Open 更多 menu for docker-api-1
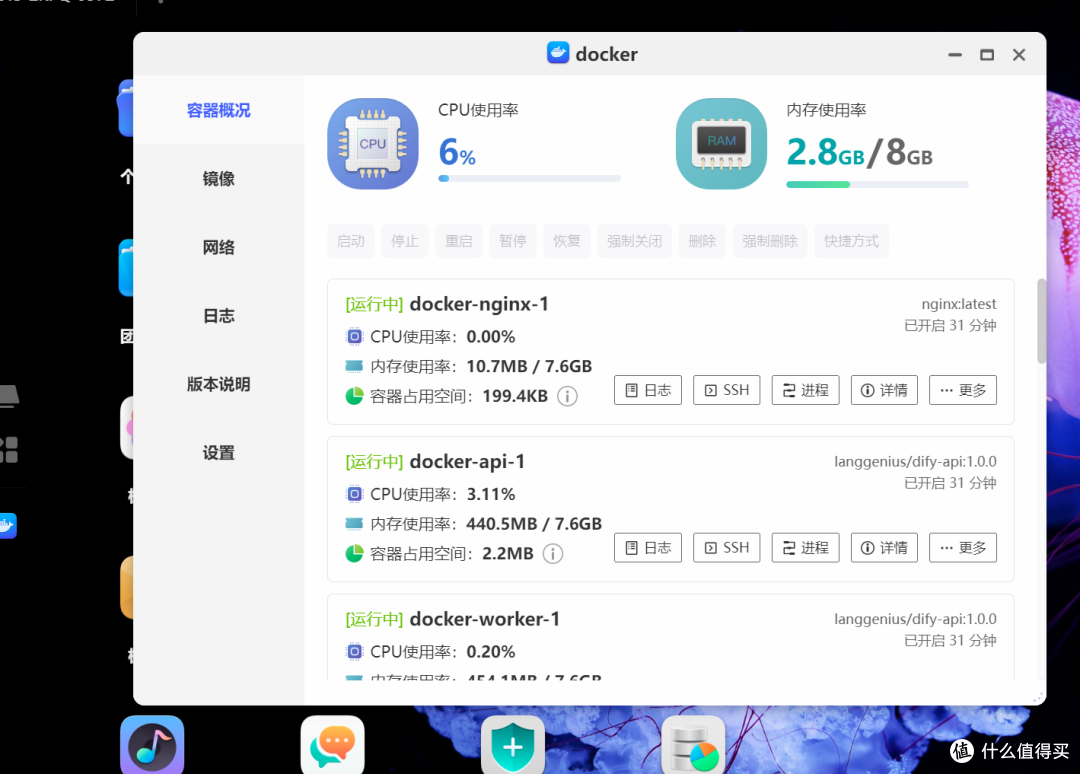1080x774 pixels. (x=962, y=547)
